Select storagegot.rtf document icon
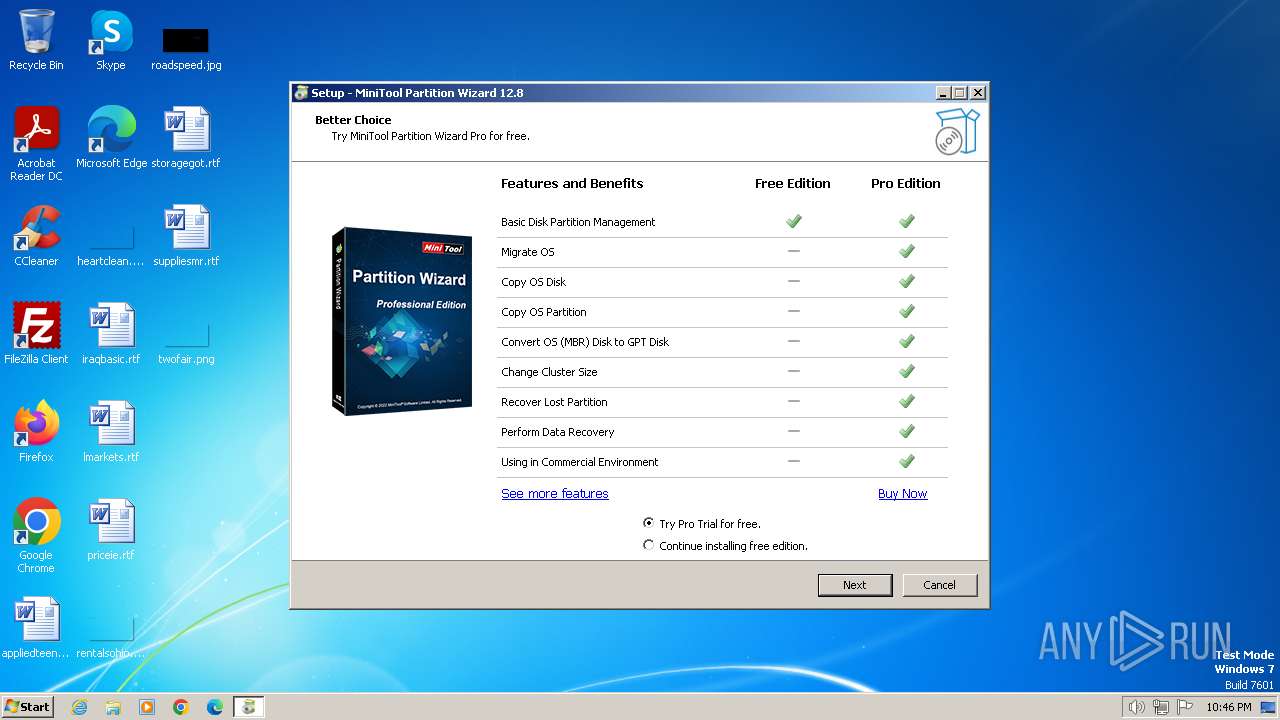 (x=186, y=137)
